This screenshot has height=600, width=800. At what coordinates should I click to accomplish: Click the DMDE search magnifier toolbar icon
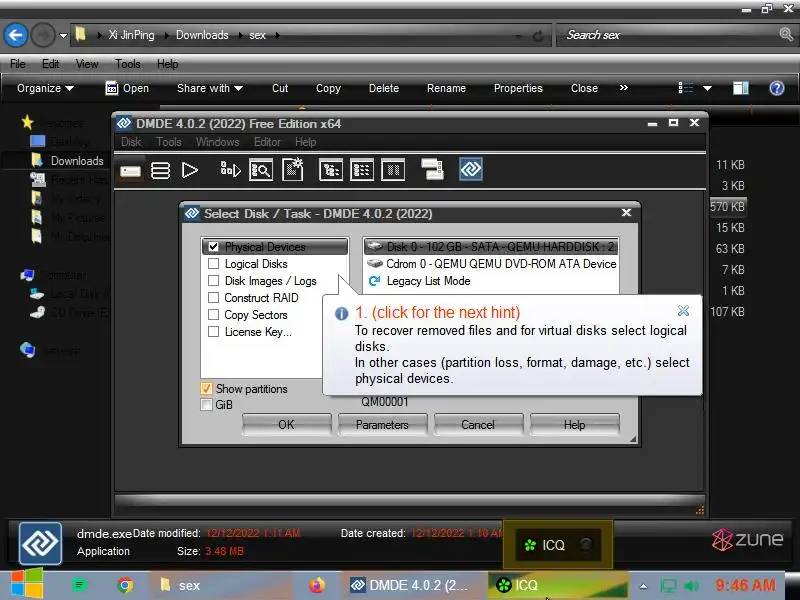coord(261,170)
